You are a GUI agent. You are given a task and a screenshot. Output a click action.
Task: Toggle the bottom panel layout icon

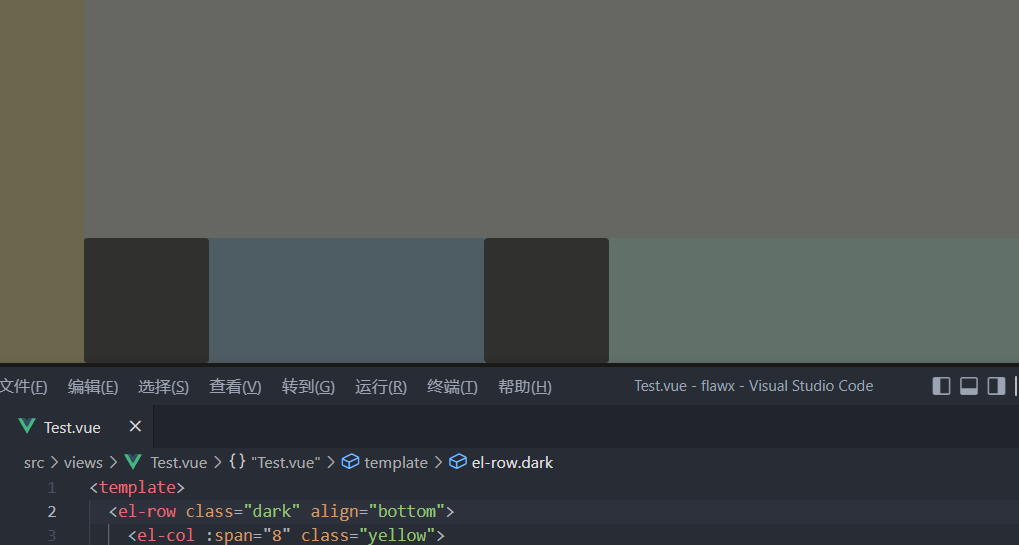click(x=969, y=386)
